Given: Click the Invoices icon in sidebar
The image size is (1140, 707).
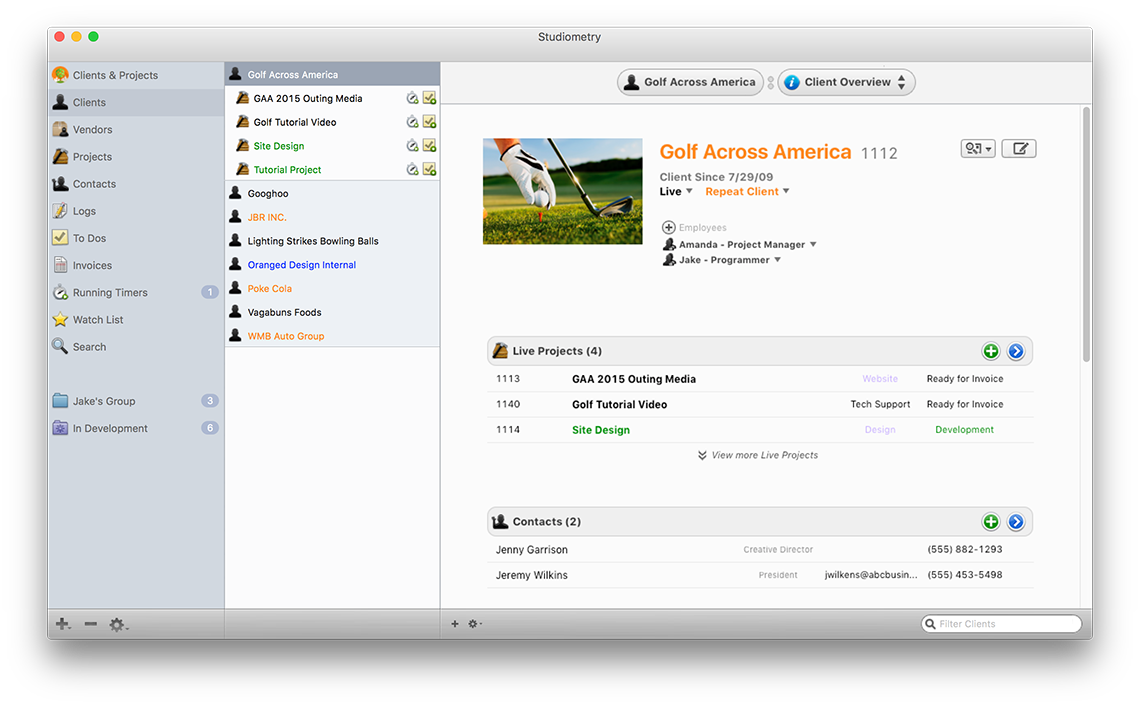Looking at the screenshot, I should pos(60,265).
